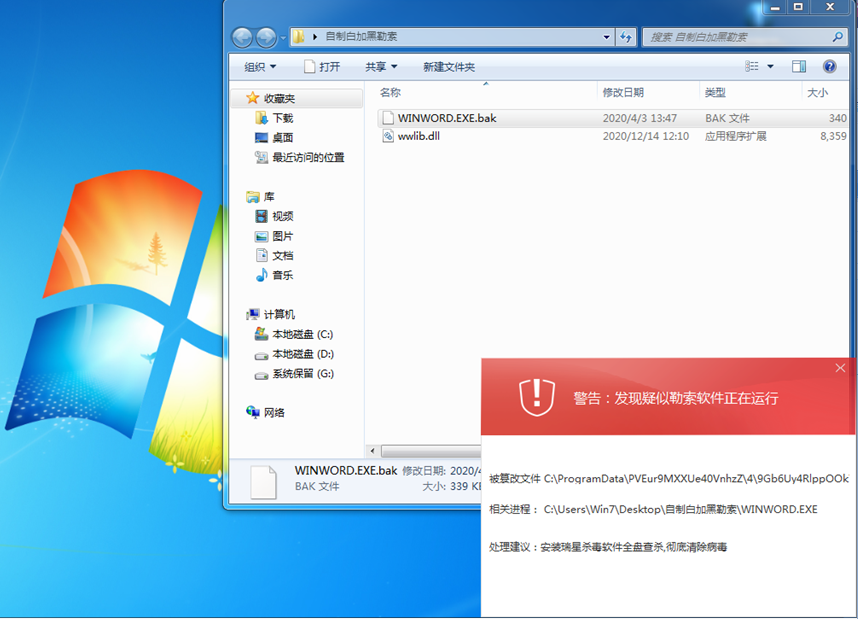858x619 pixels.
Task: Toggle the preview pane icon
Action: point(799,67)
